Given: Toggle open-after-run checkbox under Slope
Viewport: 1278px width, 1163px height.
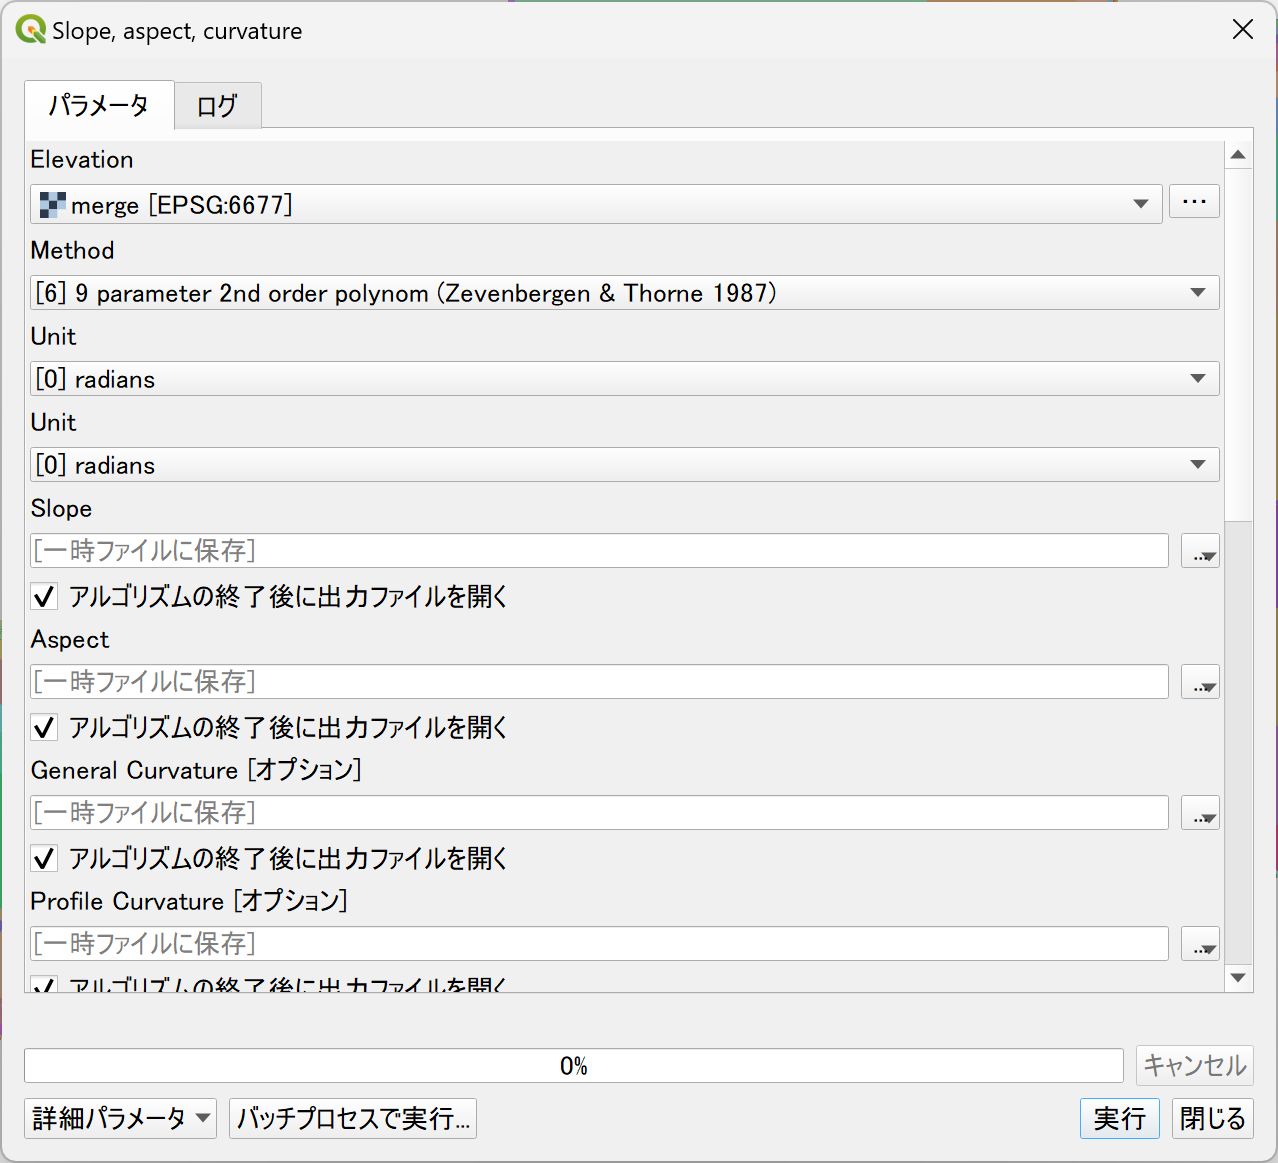Looking at the screenshot, I should point(44,597).
